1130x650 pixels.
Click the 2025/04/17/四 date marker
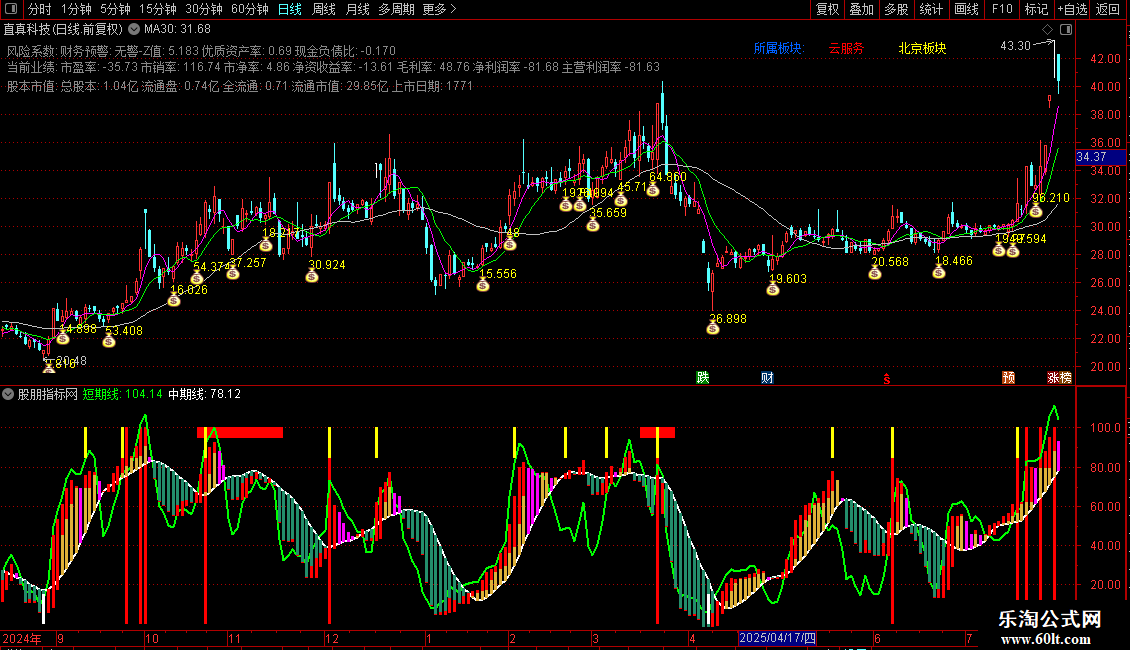coord(777,638)
